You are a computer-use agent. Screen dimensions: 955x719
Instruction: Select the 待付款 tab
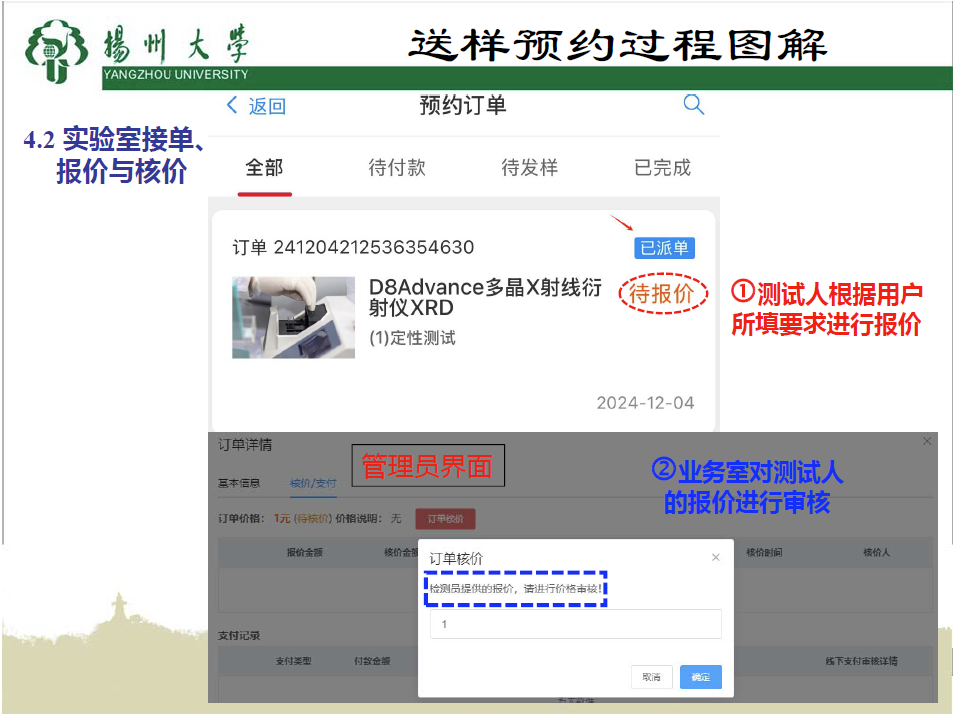[x=397, y=168]
